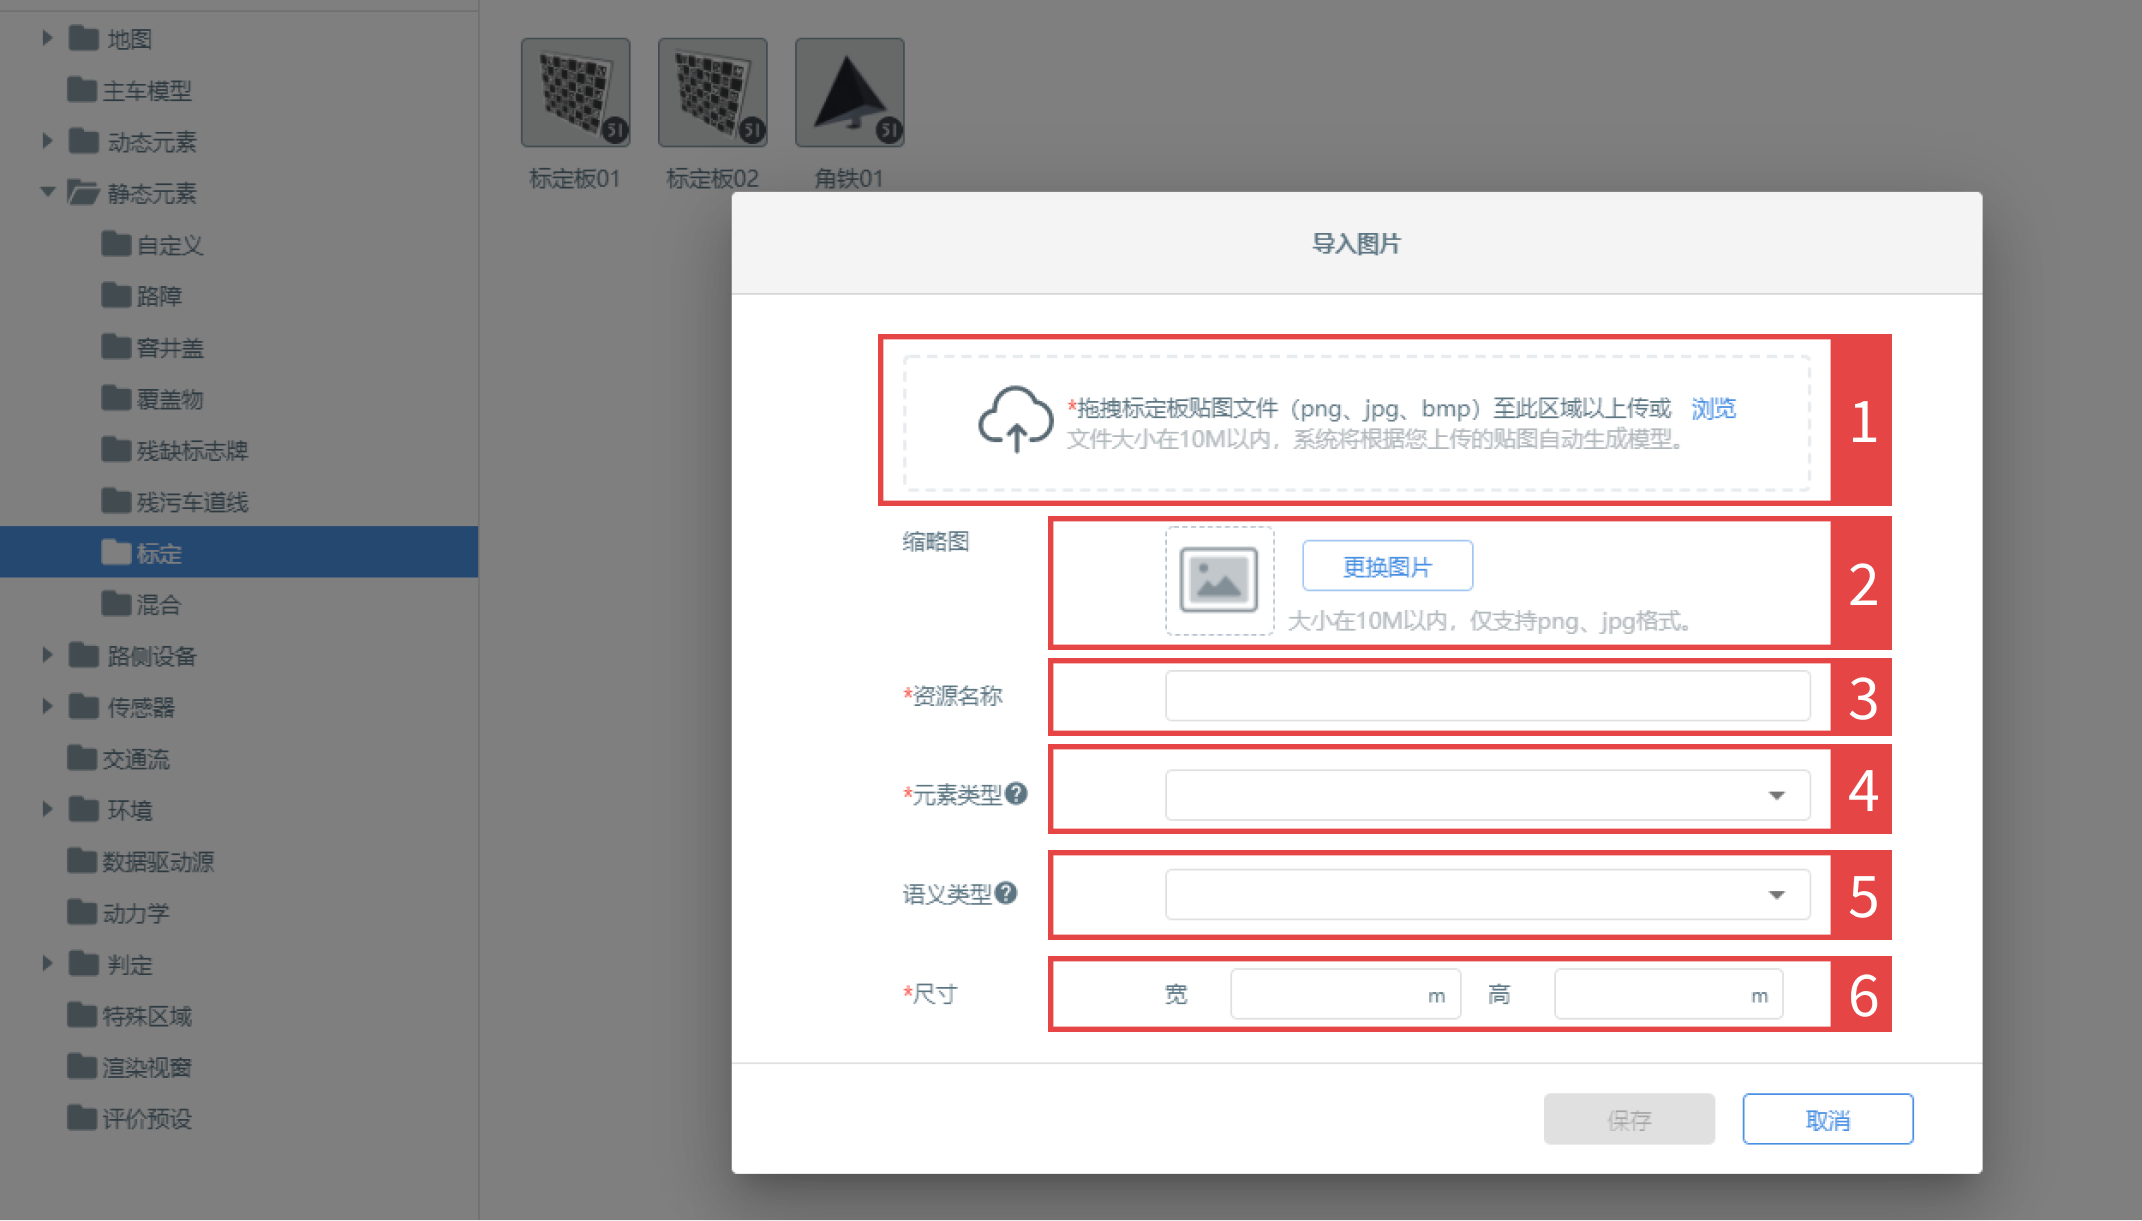This screenshot has width=2142, height=1221.
Task: Click the 路障 folder icon
Action: click(116, 295)
